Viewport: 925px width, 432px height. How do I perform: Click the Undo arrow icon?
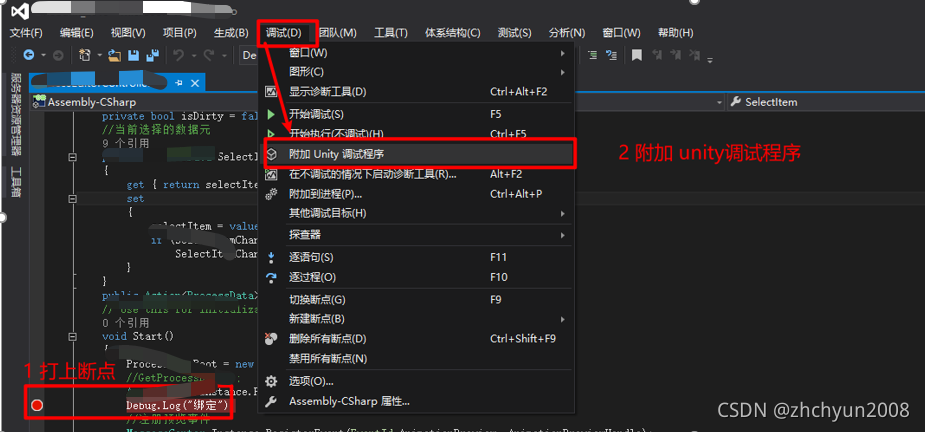179,55
